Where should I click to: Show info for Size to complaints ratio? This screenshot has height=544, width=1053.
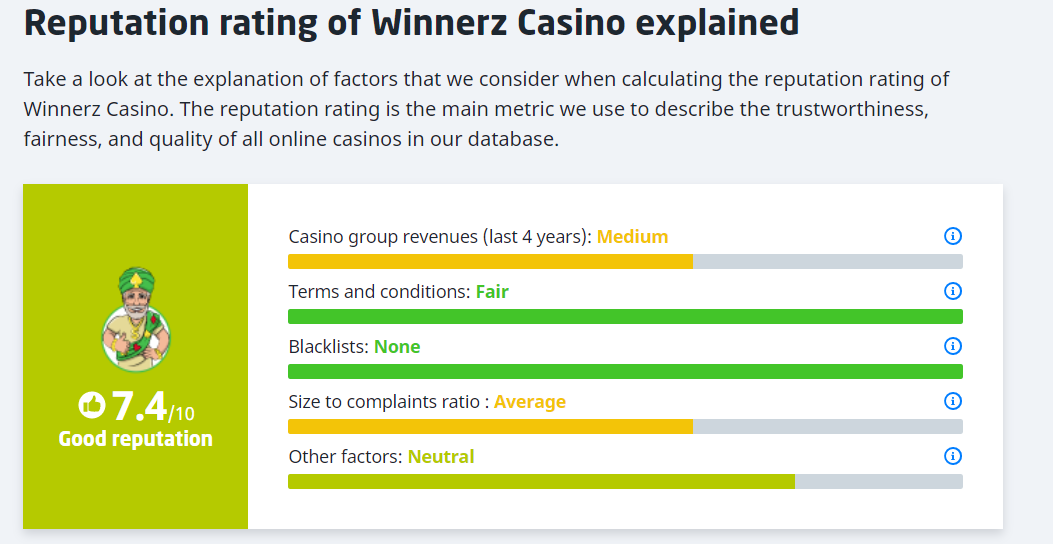[x=952, y=401]
